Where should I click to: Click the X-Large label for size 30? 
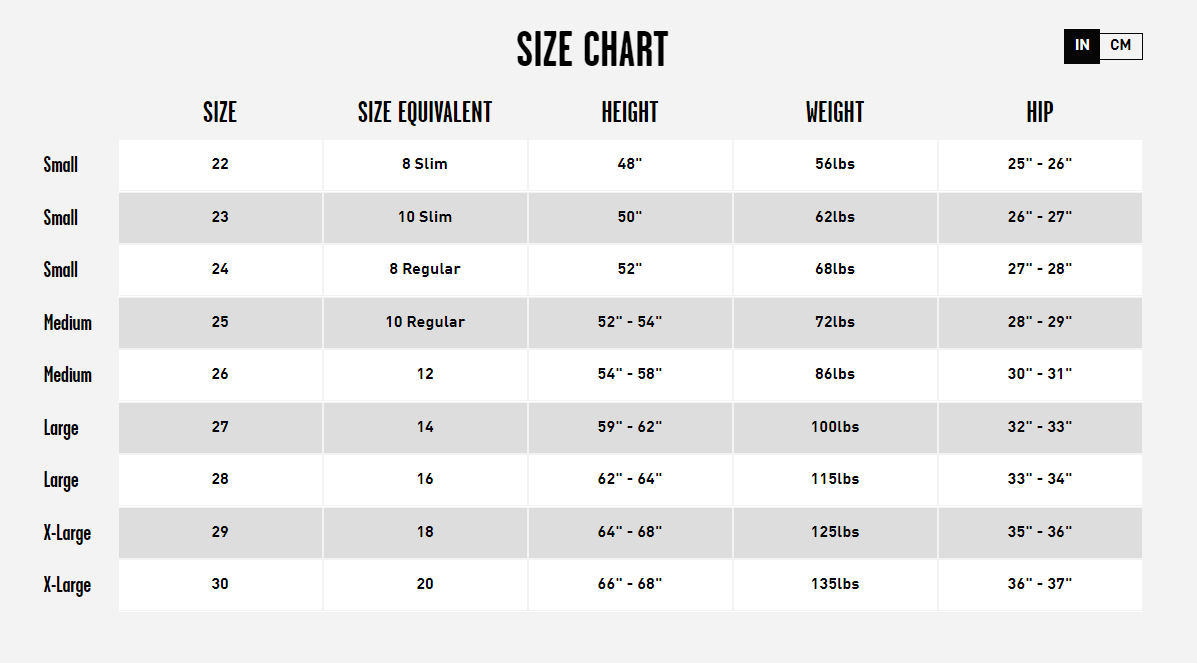pos(67,585)
